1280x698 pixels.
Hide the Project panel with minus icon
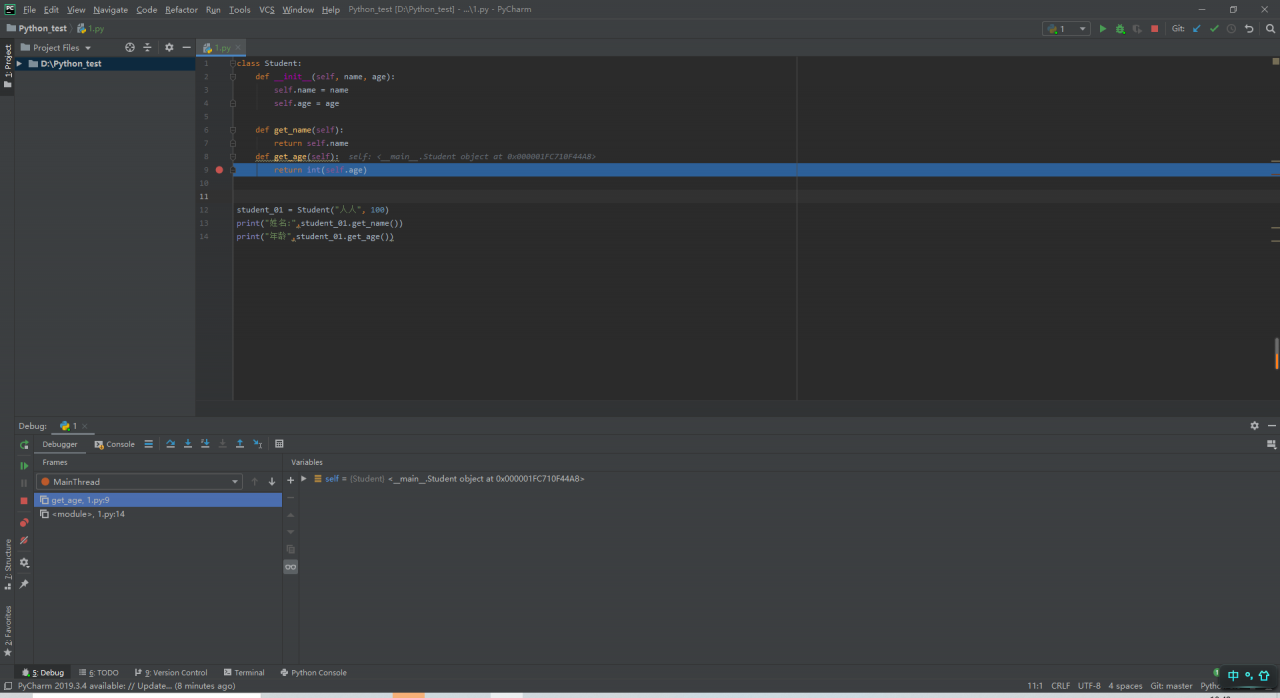click(x=186, y=47)
